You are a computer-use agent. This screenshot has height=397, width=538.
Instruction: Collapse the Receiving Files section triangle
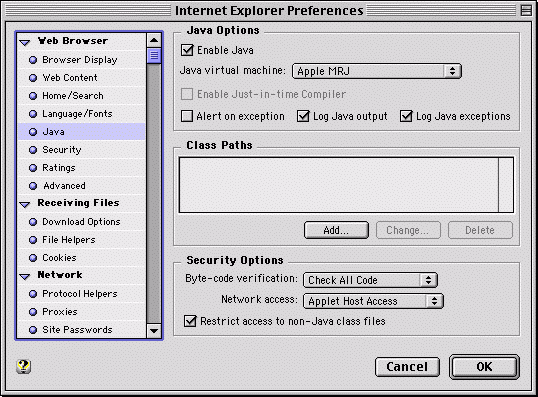[25, 205]
